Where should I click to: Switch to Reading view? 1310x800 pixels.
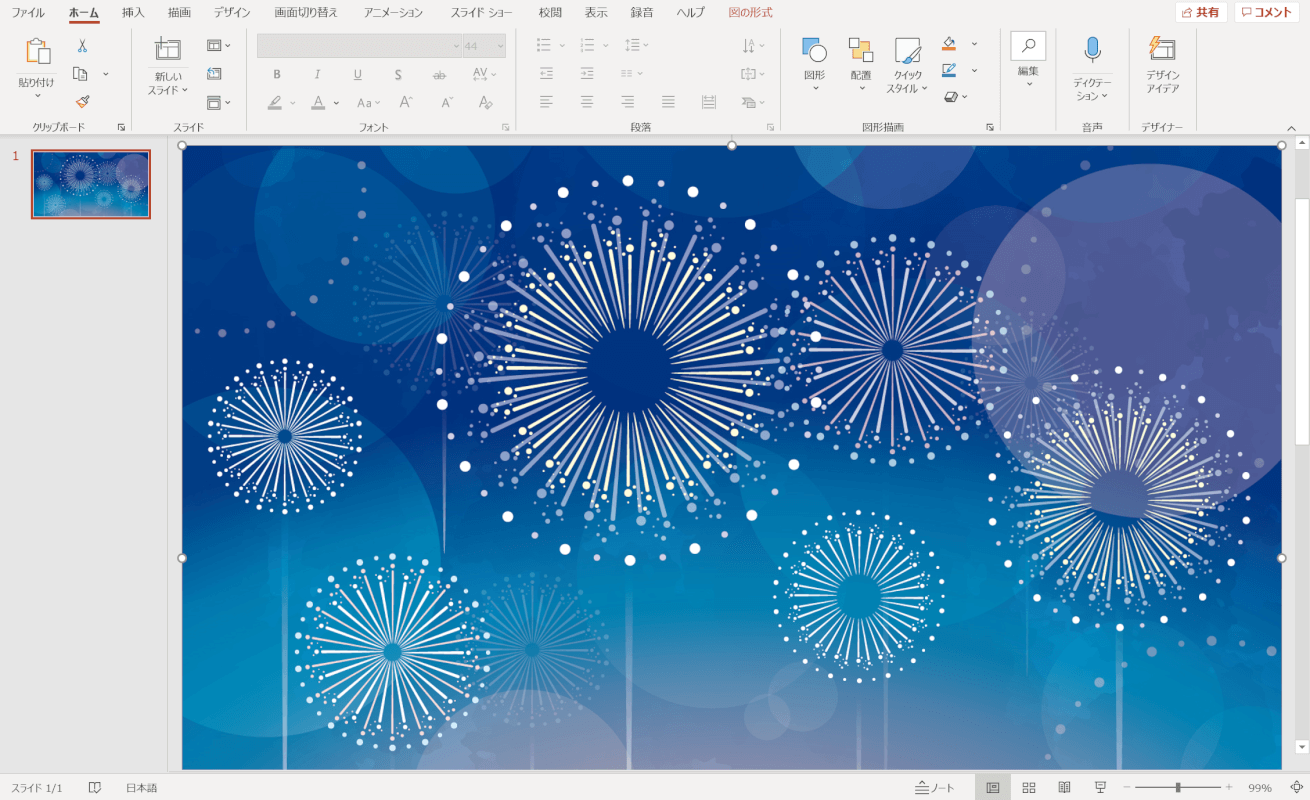(x=1065, y=788)
